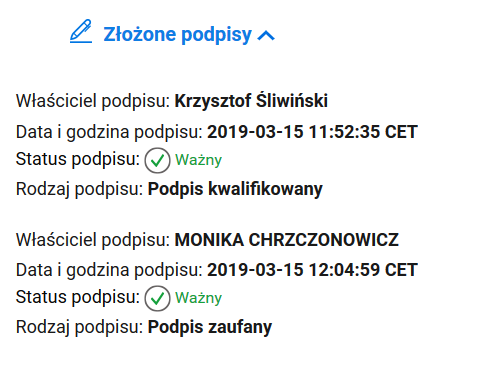Click second Data i godzina podpisu label

[x=109, y=270]
